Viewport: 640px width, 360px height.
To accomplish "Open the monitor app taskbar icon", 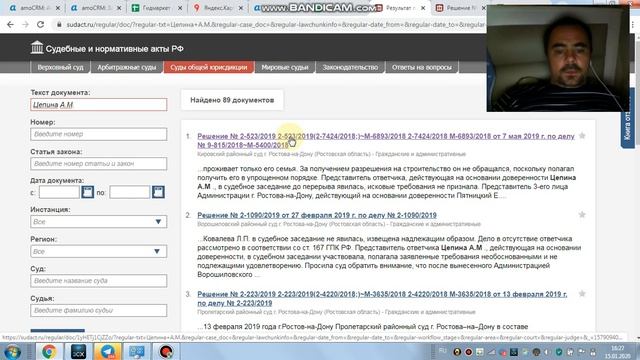I will point(137,352).
